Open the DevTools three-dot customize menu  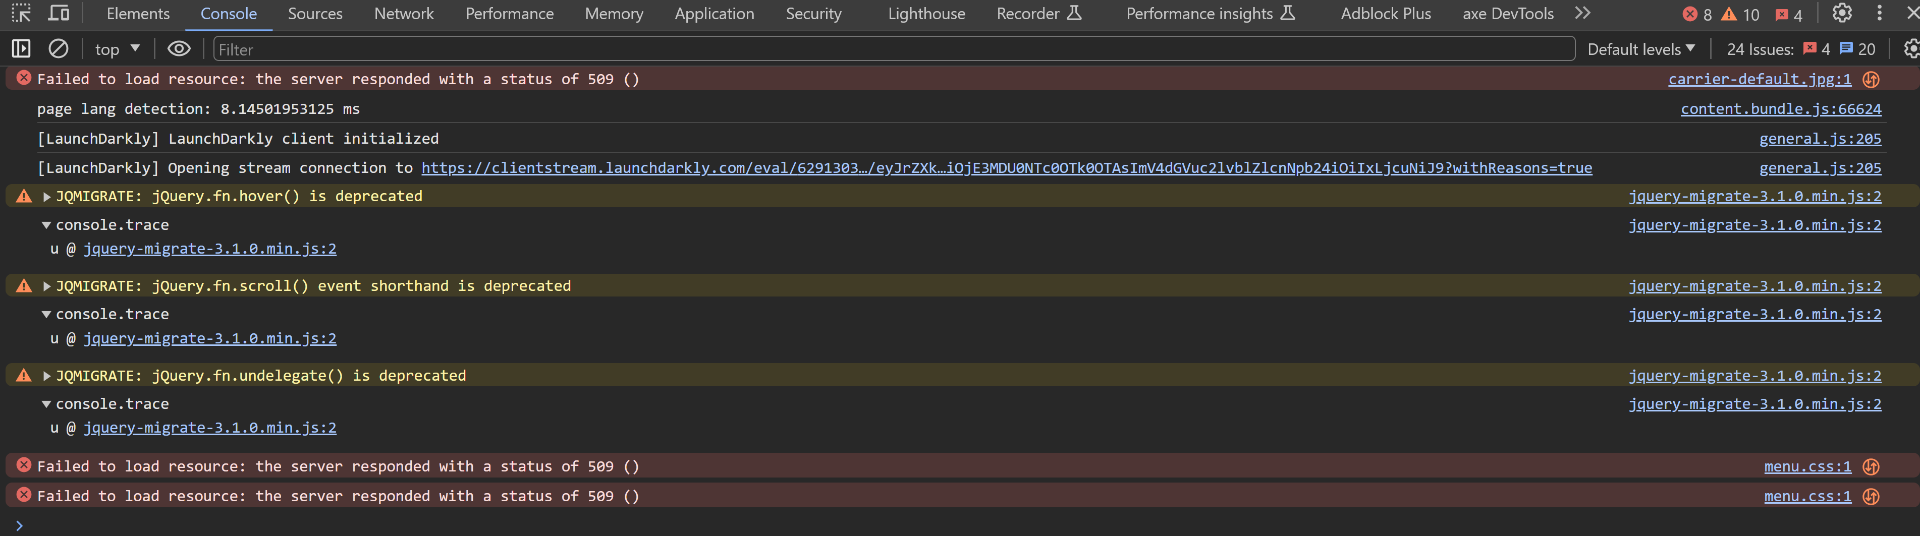1879,14
